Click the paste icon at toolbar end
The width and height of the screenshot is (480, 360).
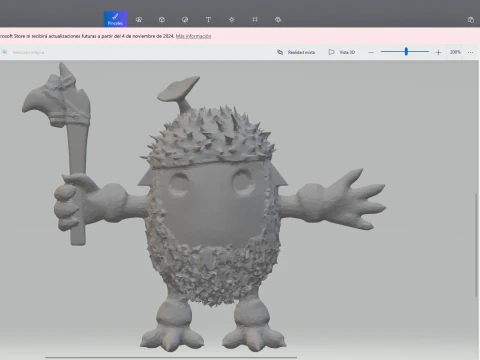pyautogui.click(x=471, y=20)
